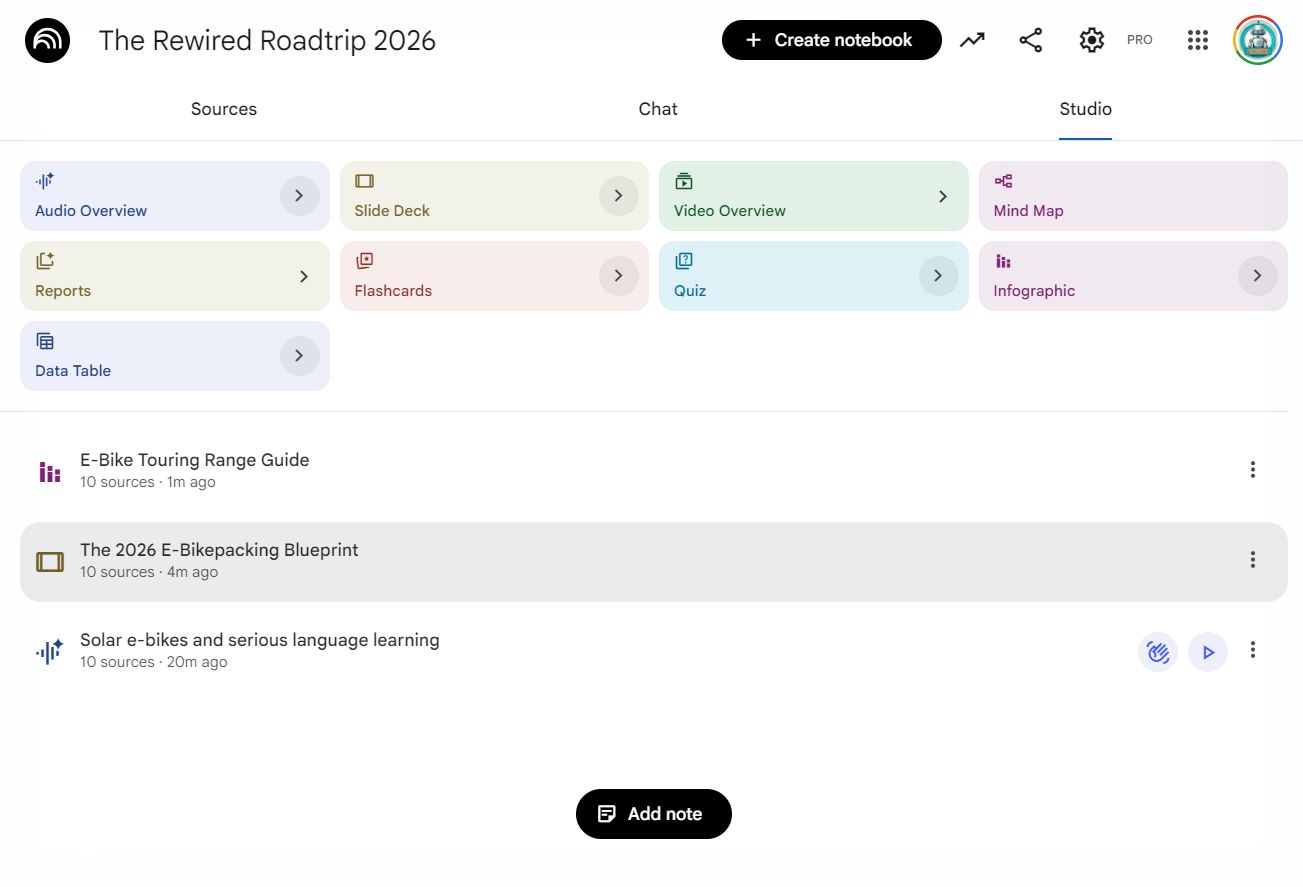The height and width of the screenshot is (887, 1303).
Task: Switch to the Sources tab
Action: 224,109
